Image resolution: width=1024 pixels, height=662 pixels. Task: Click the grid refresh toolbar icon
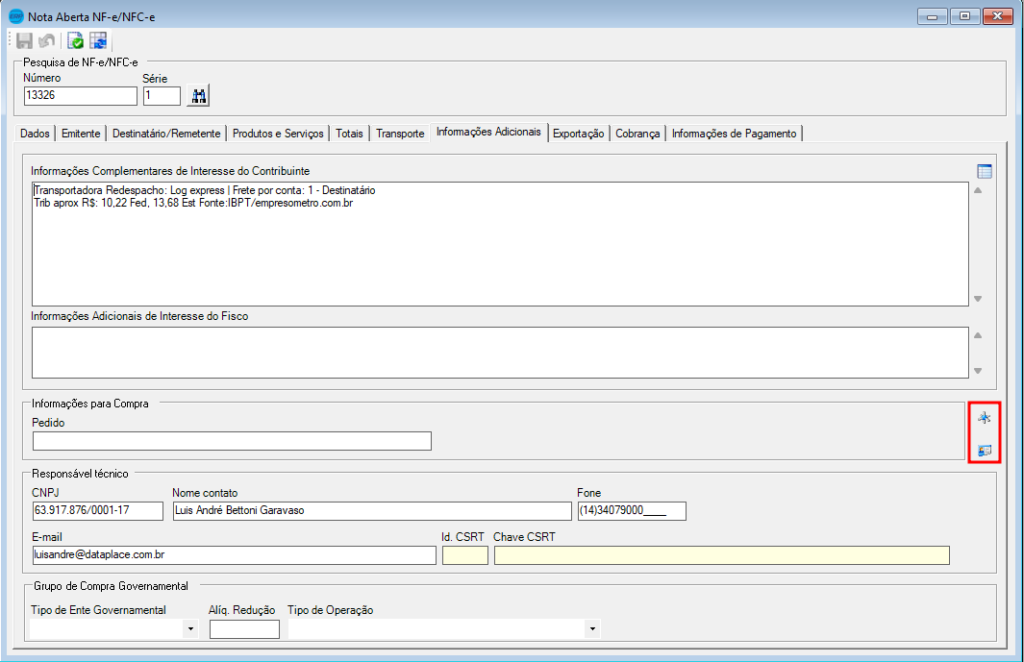(x=98, y=41)
